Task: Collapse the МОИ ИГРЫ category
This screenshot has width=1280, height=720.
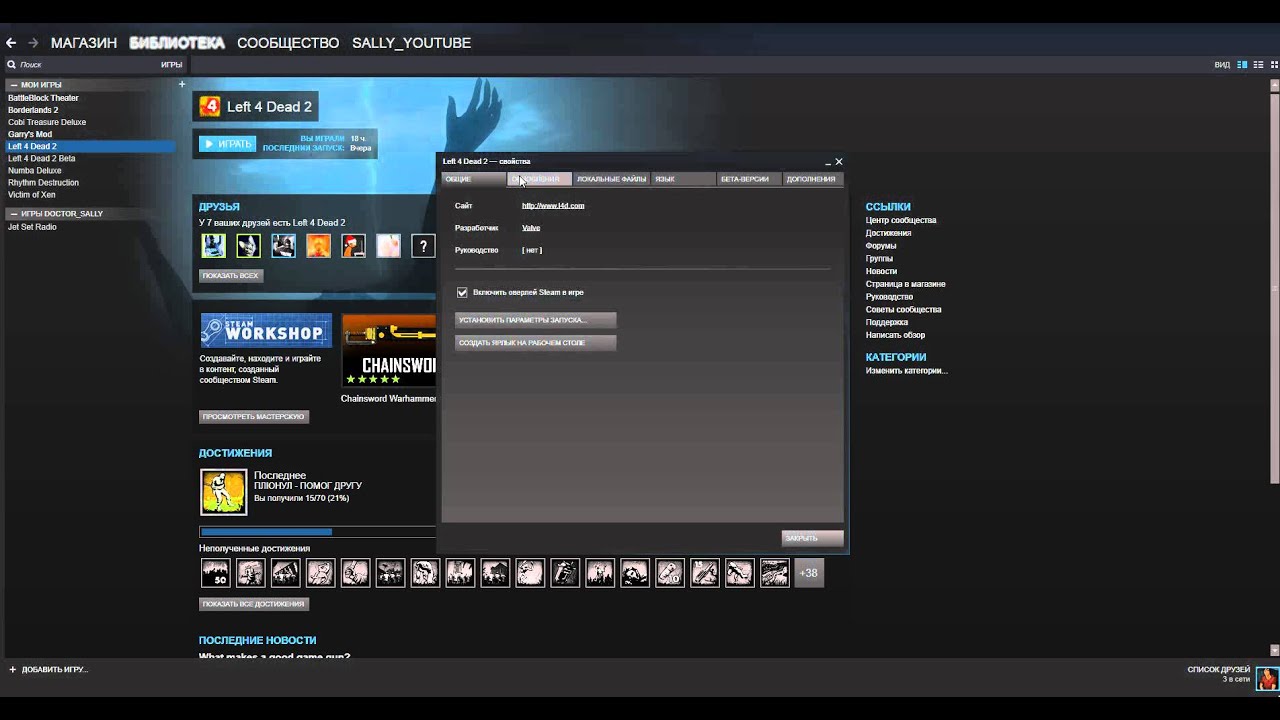Action: (x=14, y=85)
